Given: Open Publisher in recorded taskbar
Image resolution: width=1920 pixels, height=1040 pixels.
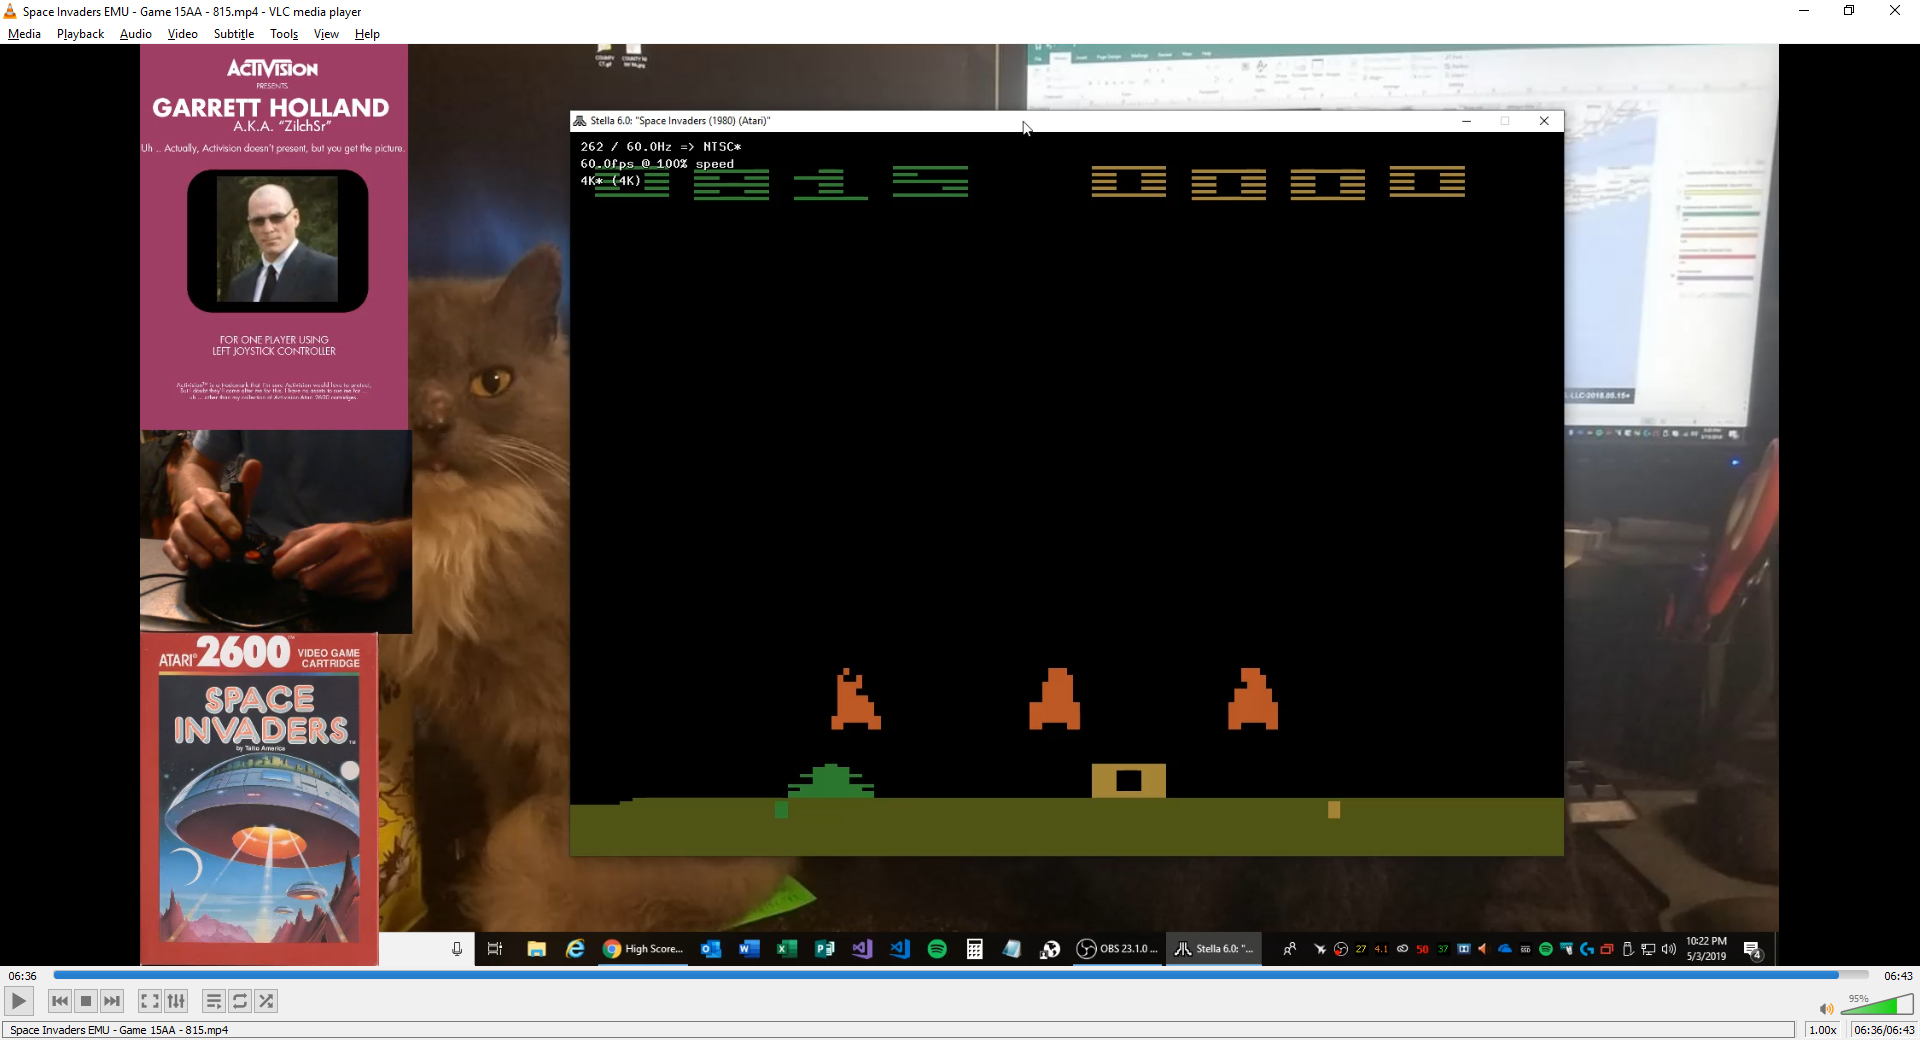Looking at the screenshot, I should click(824, 949).
